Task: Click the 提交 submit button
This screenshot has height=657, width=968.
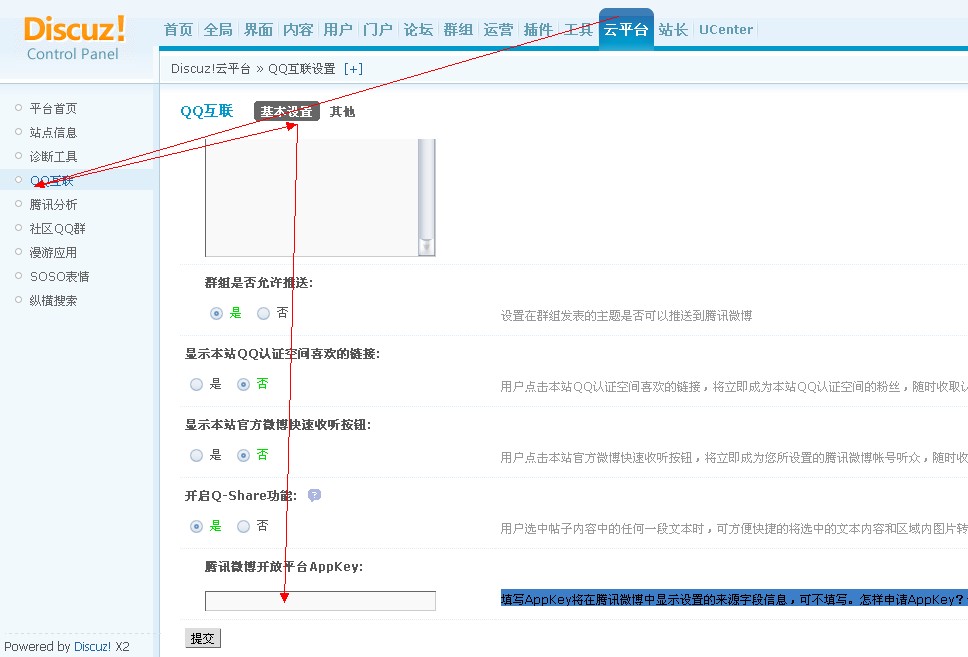Action: [202, 638]
